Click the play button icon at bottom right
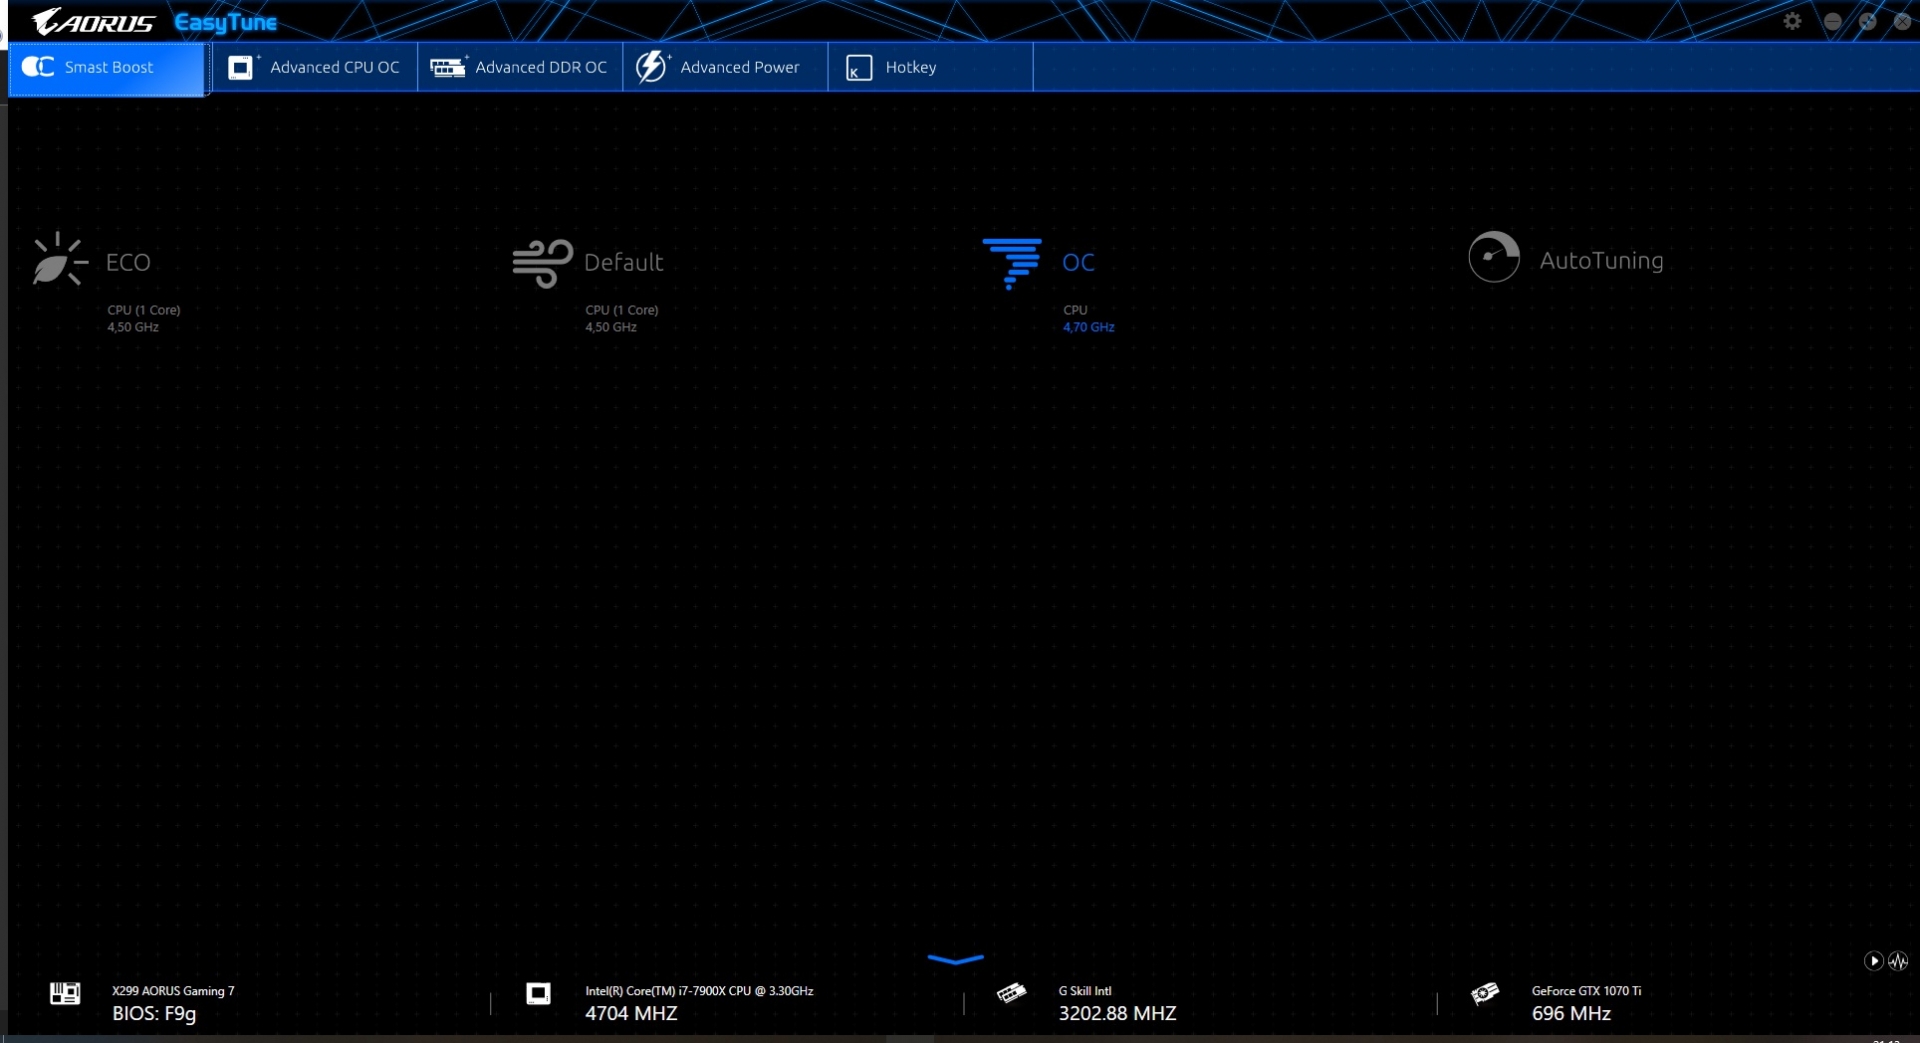The width and height of the screenshot is (1920, 1043). click(1874, 961)
